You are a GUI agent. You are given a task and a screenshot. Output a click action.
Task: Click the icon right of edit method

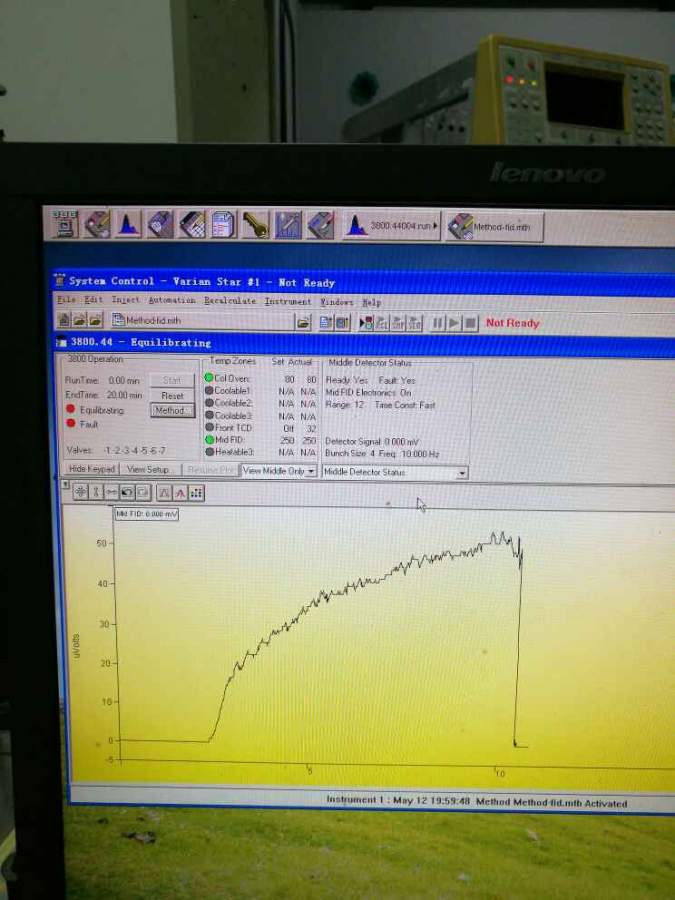click(x=342, y=323)
